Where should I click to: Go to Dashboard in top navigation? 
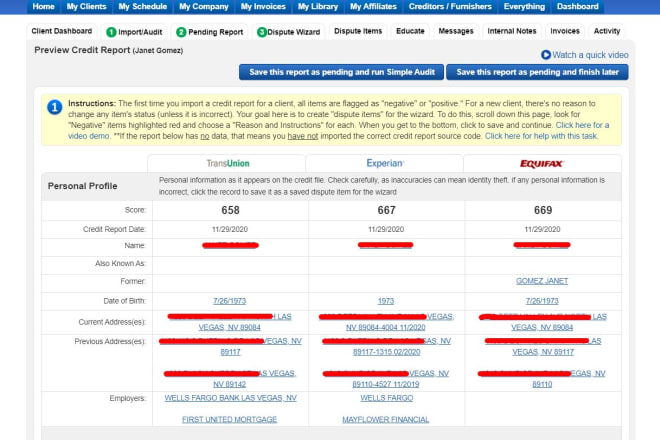point(578,7)
